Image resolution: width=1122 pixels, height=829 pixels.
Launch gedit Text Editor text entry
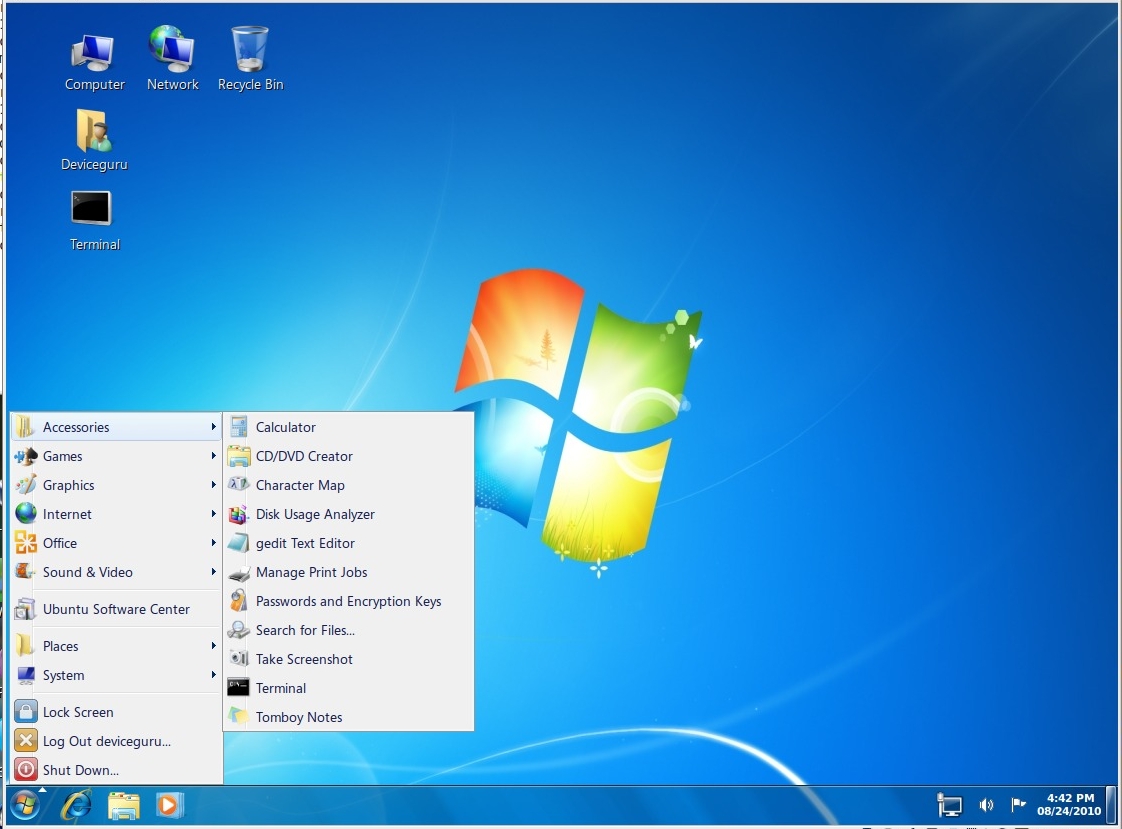click(x=306, y=543)
